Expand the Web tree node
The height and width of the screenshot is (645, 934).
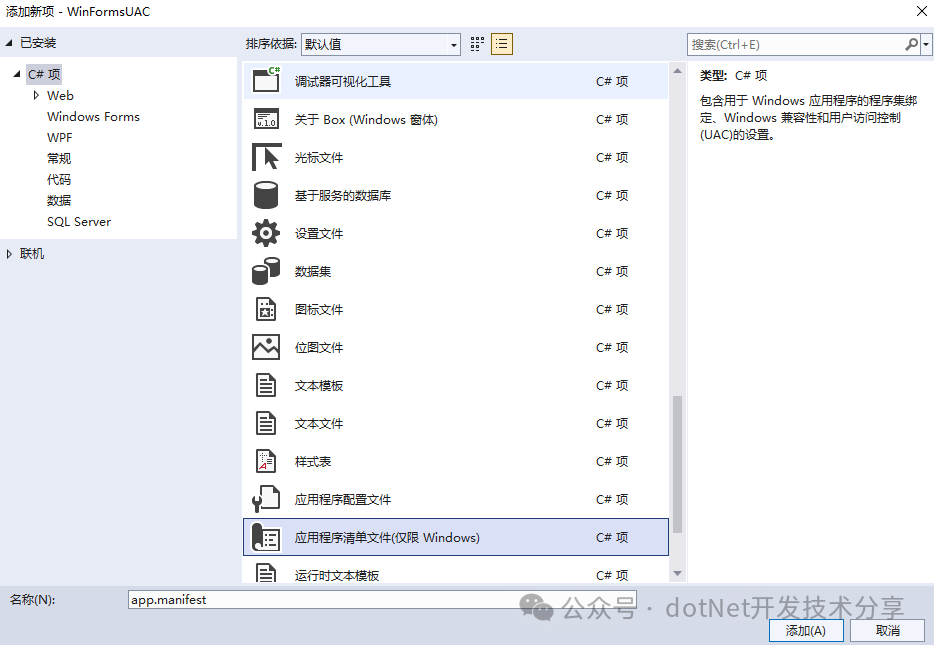click(x=37, y=96)
